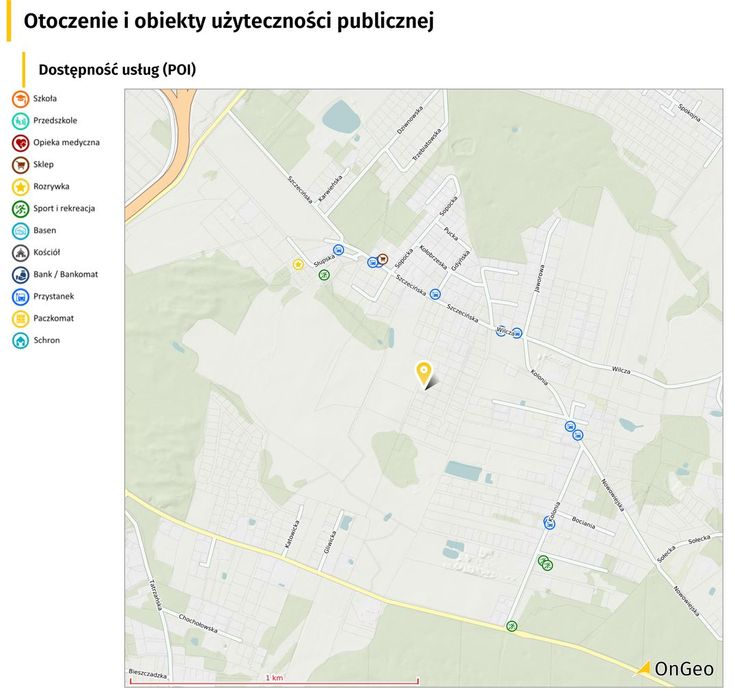This screenshot has height=699, width=735.
Task: Select the Otoczenie i obiekty użyteczności publicznej title
Action: point(228,21)
